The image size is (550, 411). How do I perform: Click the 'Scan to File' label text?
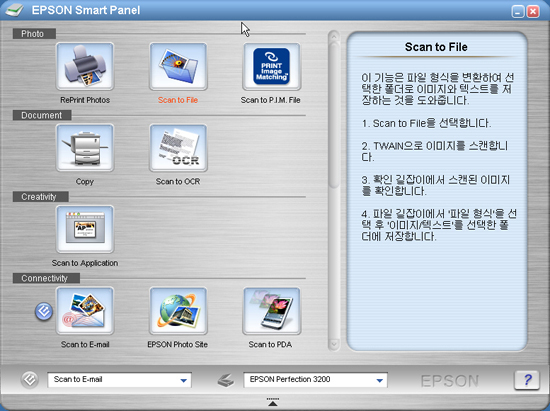point(178,100)
